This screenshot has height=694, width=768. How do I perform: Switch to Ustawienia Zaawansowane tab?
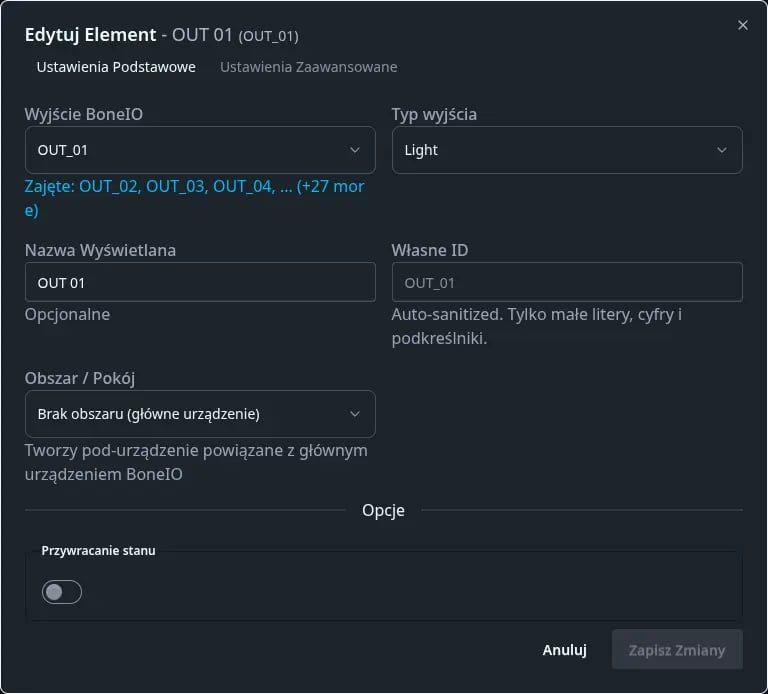click(x=308, y=67)
